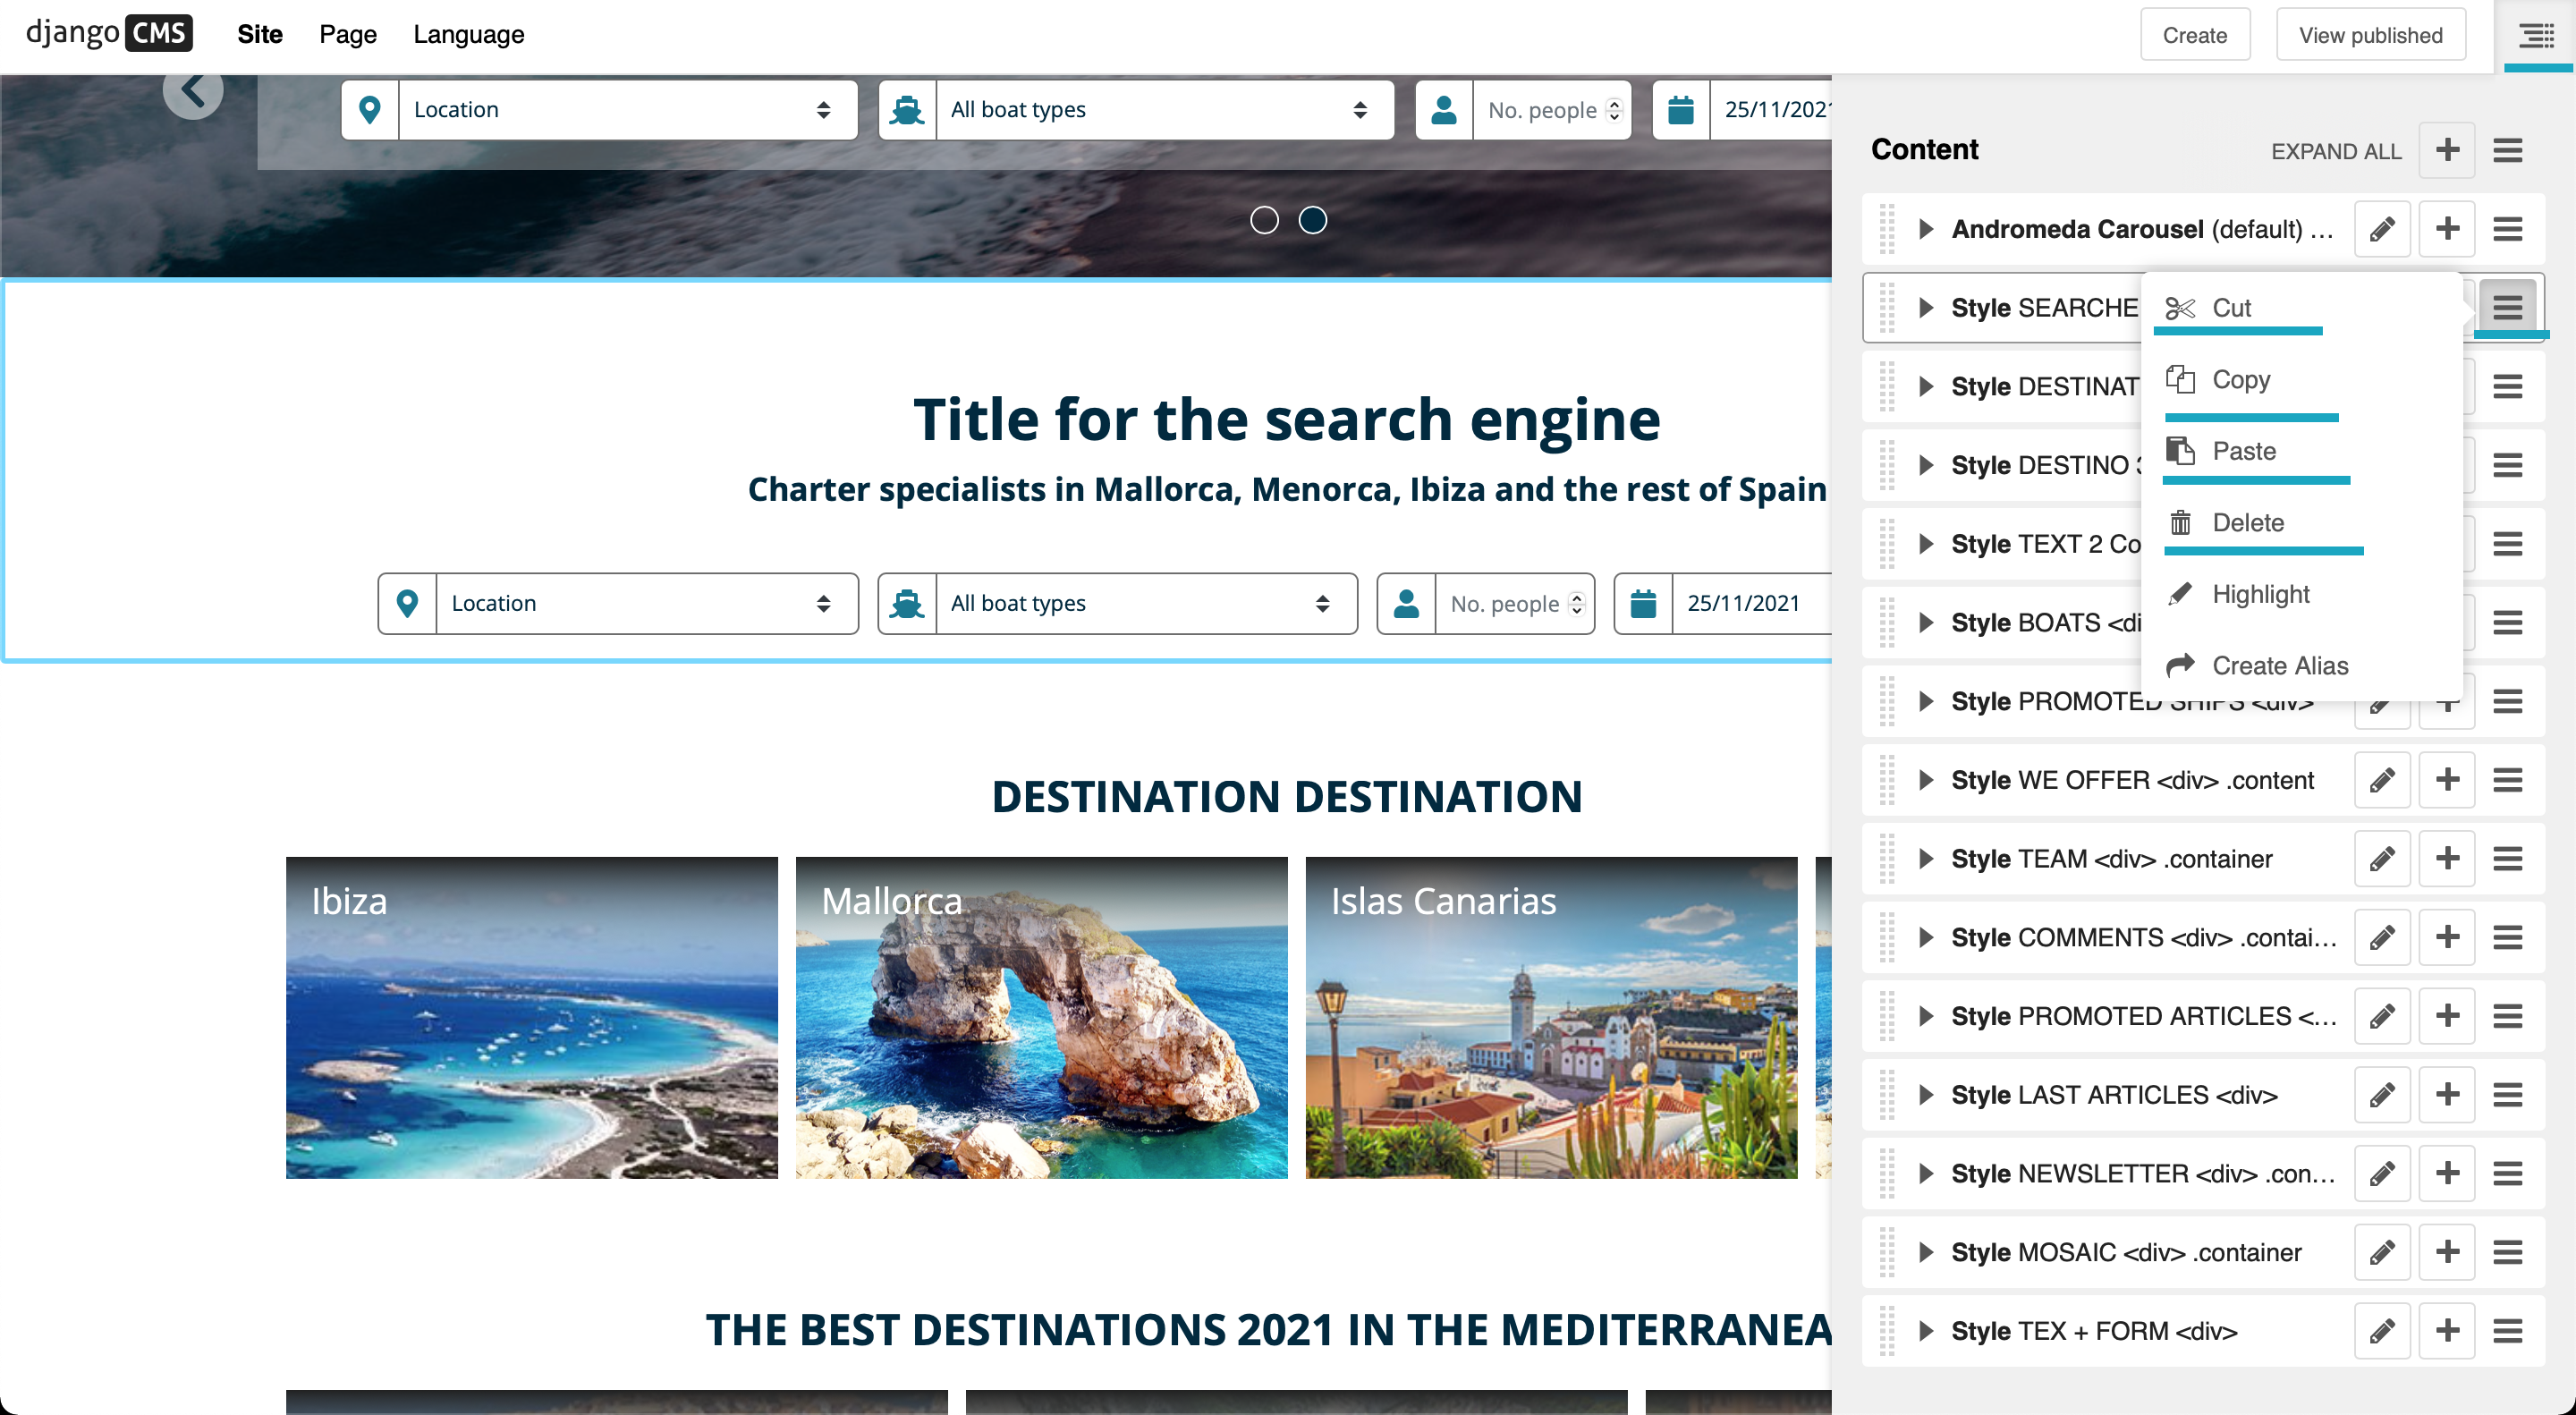Expand the Style SEARCHE tree item
The image size is (2576, 1415).
[1925, 307]
